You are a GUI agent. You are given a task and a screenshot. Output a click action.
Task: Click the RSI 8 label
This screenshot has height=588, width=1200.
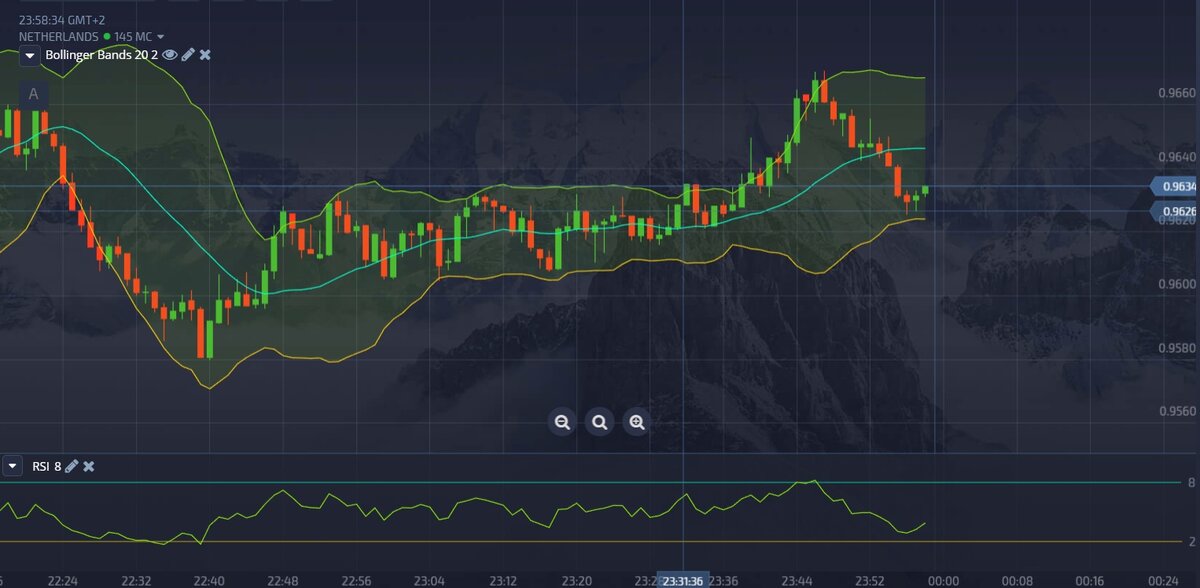point(47,466)
